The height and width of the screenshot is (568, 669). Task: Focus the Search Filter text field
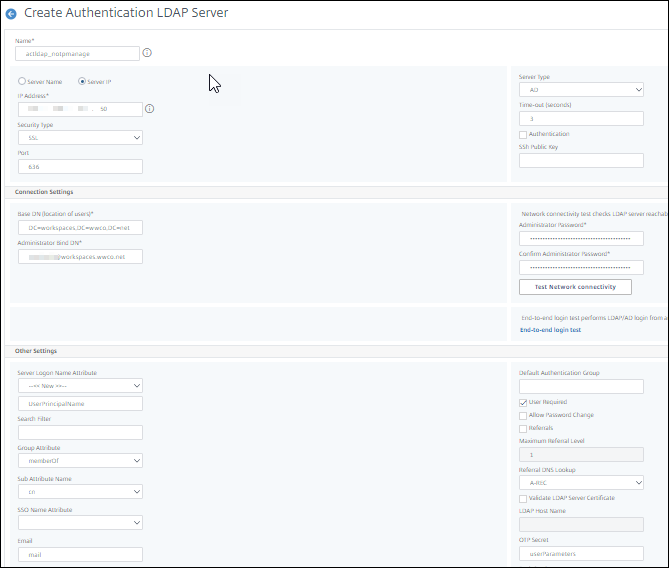click(x=80, y=433)
